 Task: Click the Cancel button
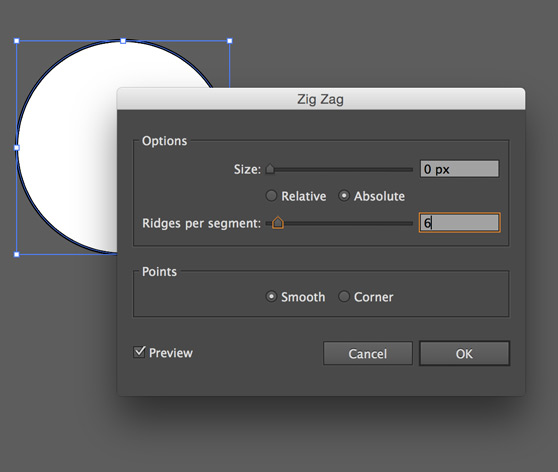coord(368,353)
